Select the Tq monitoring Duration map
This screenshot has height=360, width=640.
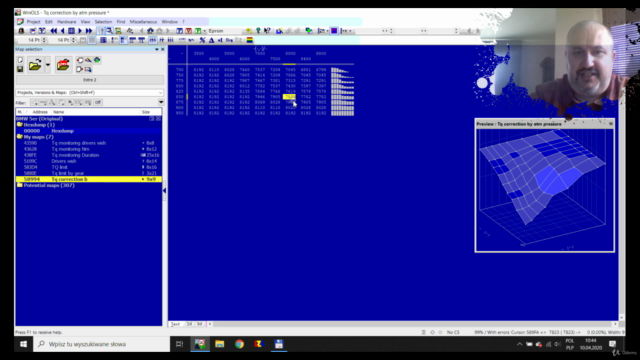tap(89, 155)
